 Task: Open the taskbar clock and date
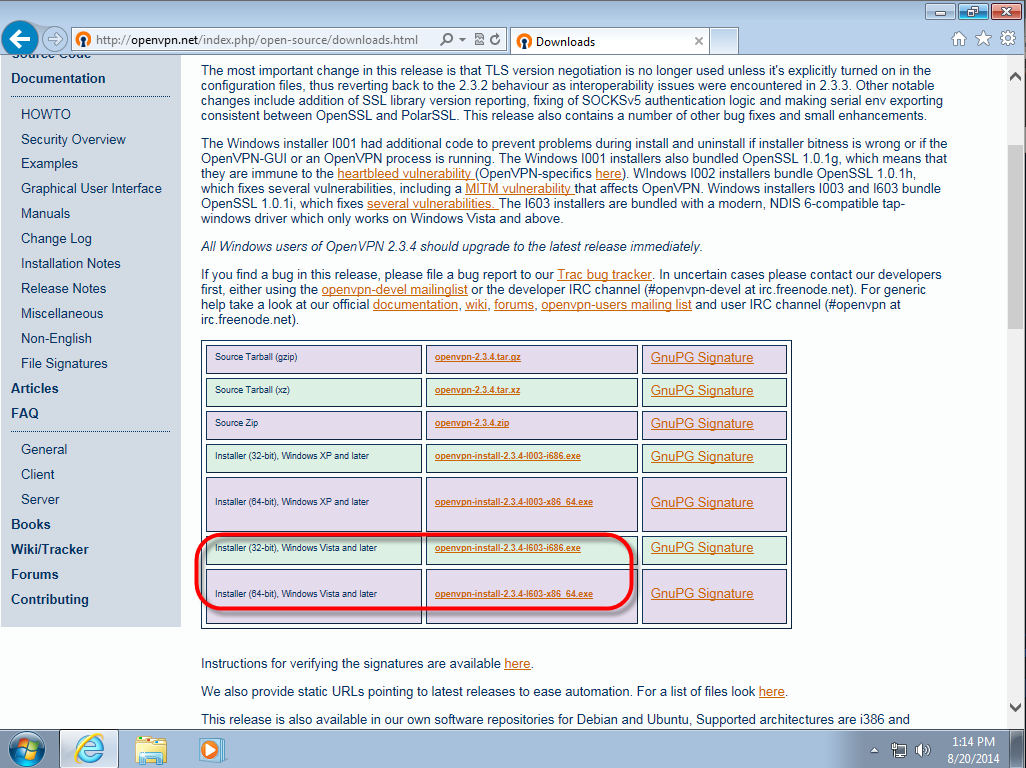coord(974,750)
